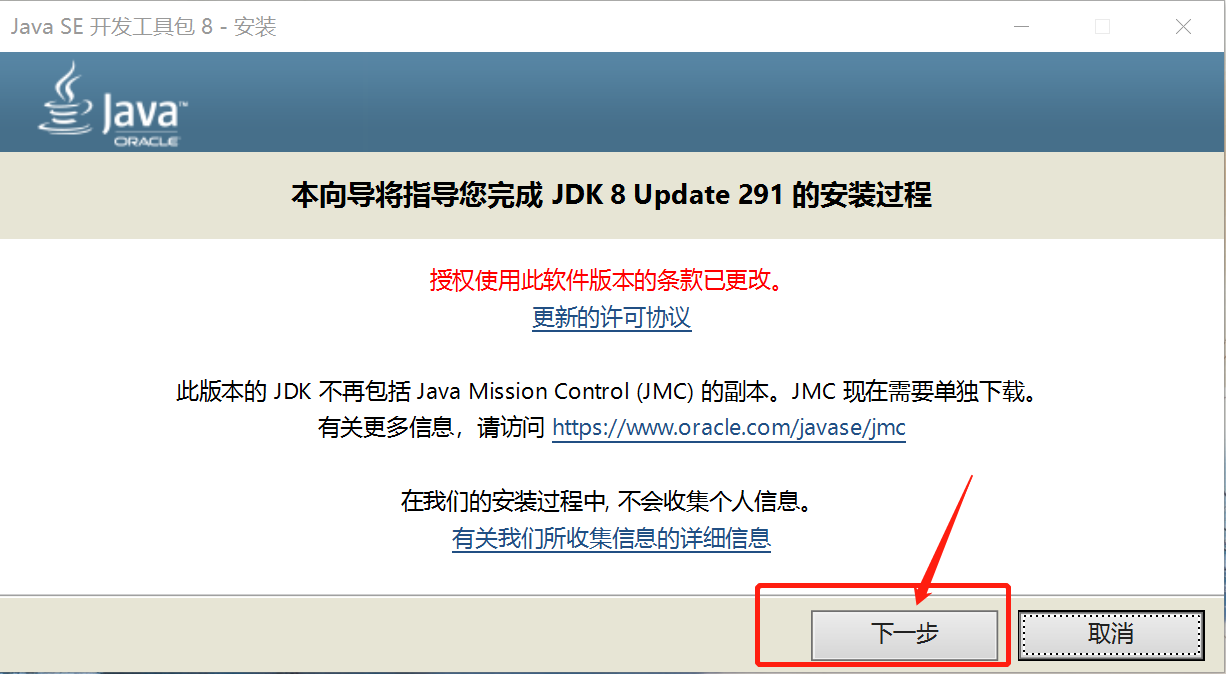Click the JDK 8 Update 291 heading
1226x674 pixels.
click(x=611, y=194)
